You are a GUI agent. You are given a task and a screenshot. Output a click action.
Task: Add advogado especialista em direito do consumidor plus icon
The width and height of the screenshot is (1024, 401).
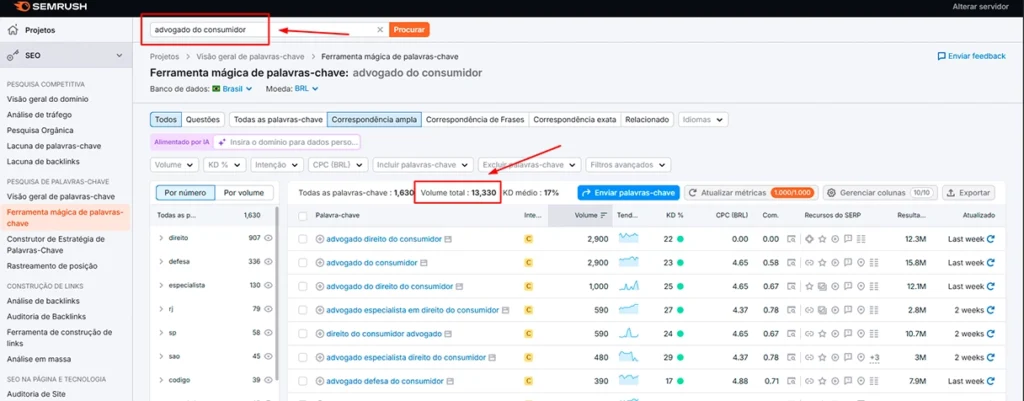click(320, 310)
